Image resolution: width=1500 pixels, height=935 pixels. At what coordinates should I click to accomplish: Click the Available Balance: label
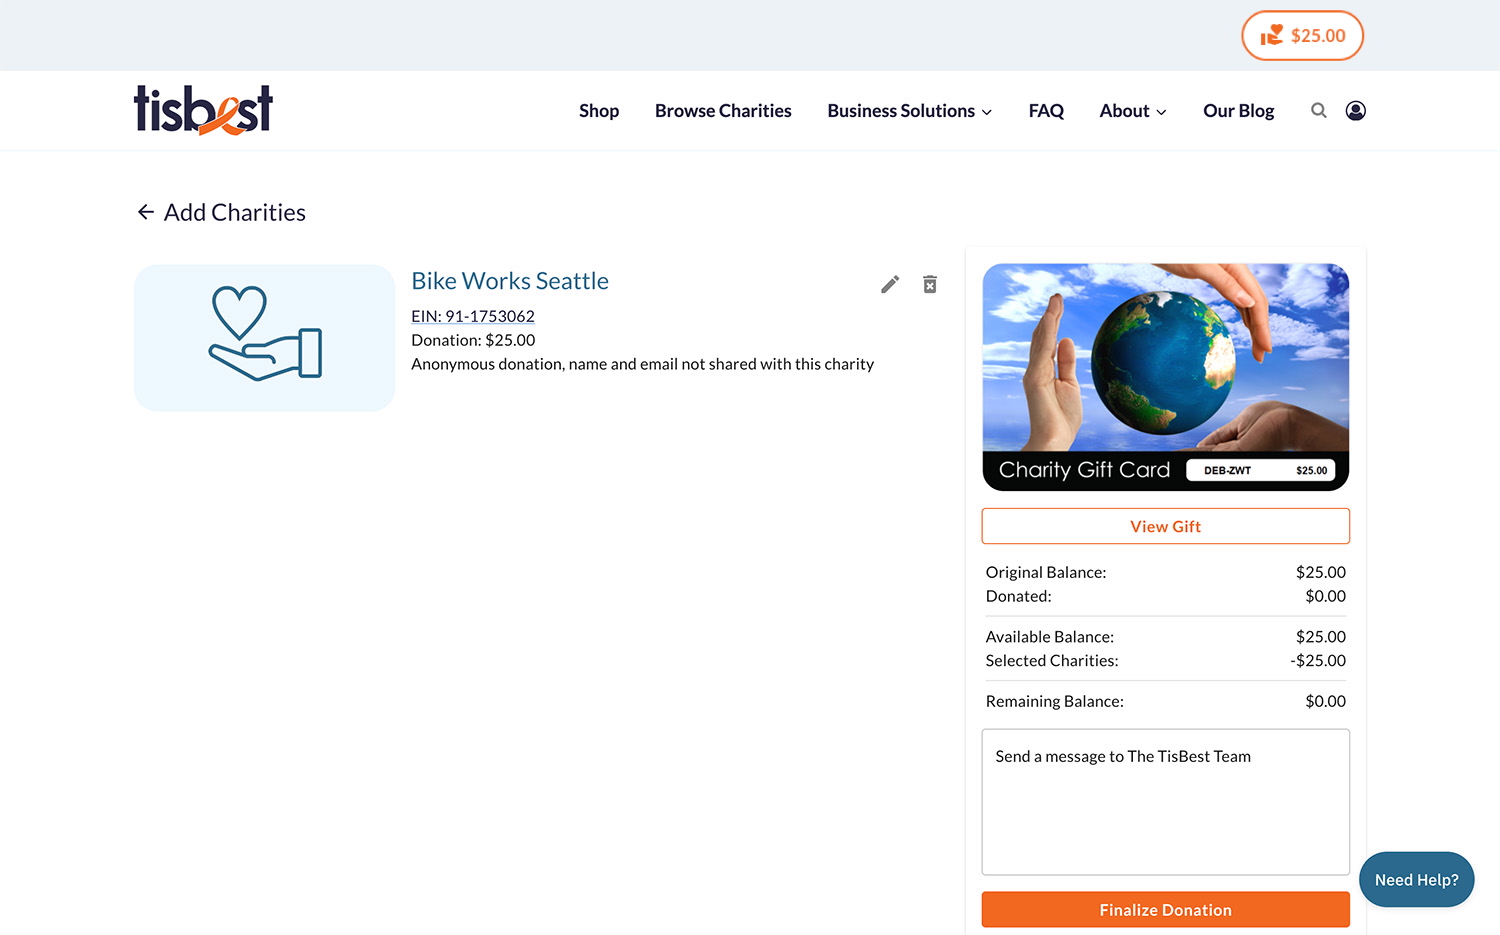[x=1050, y=637]
